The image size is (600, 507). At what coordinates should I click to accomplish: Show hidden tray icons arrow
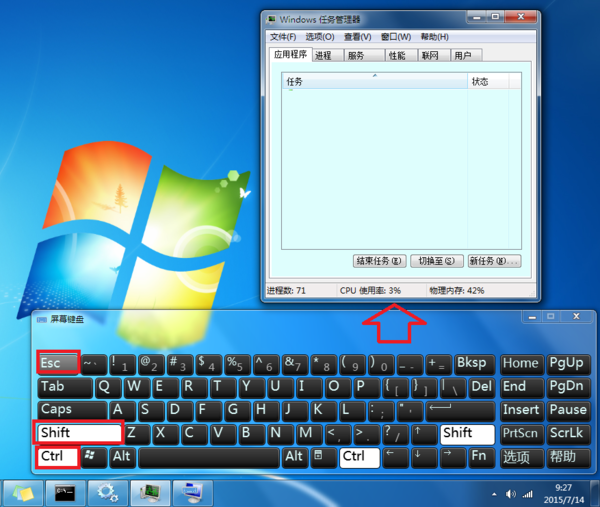coord(494,494)
